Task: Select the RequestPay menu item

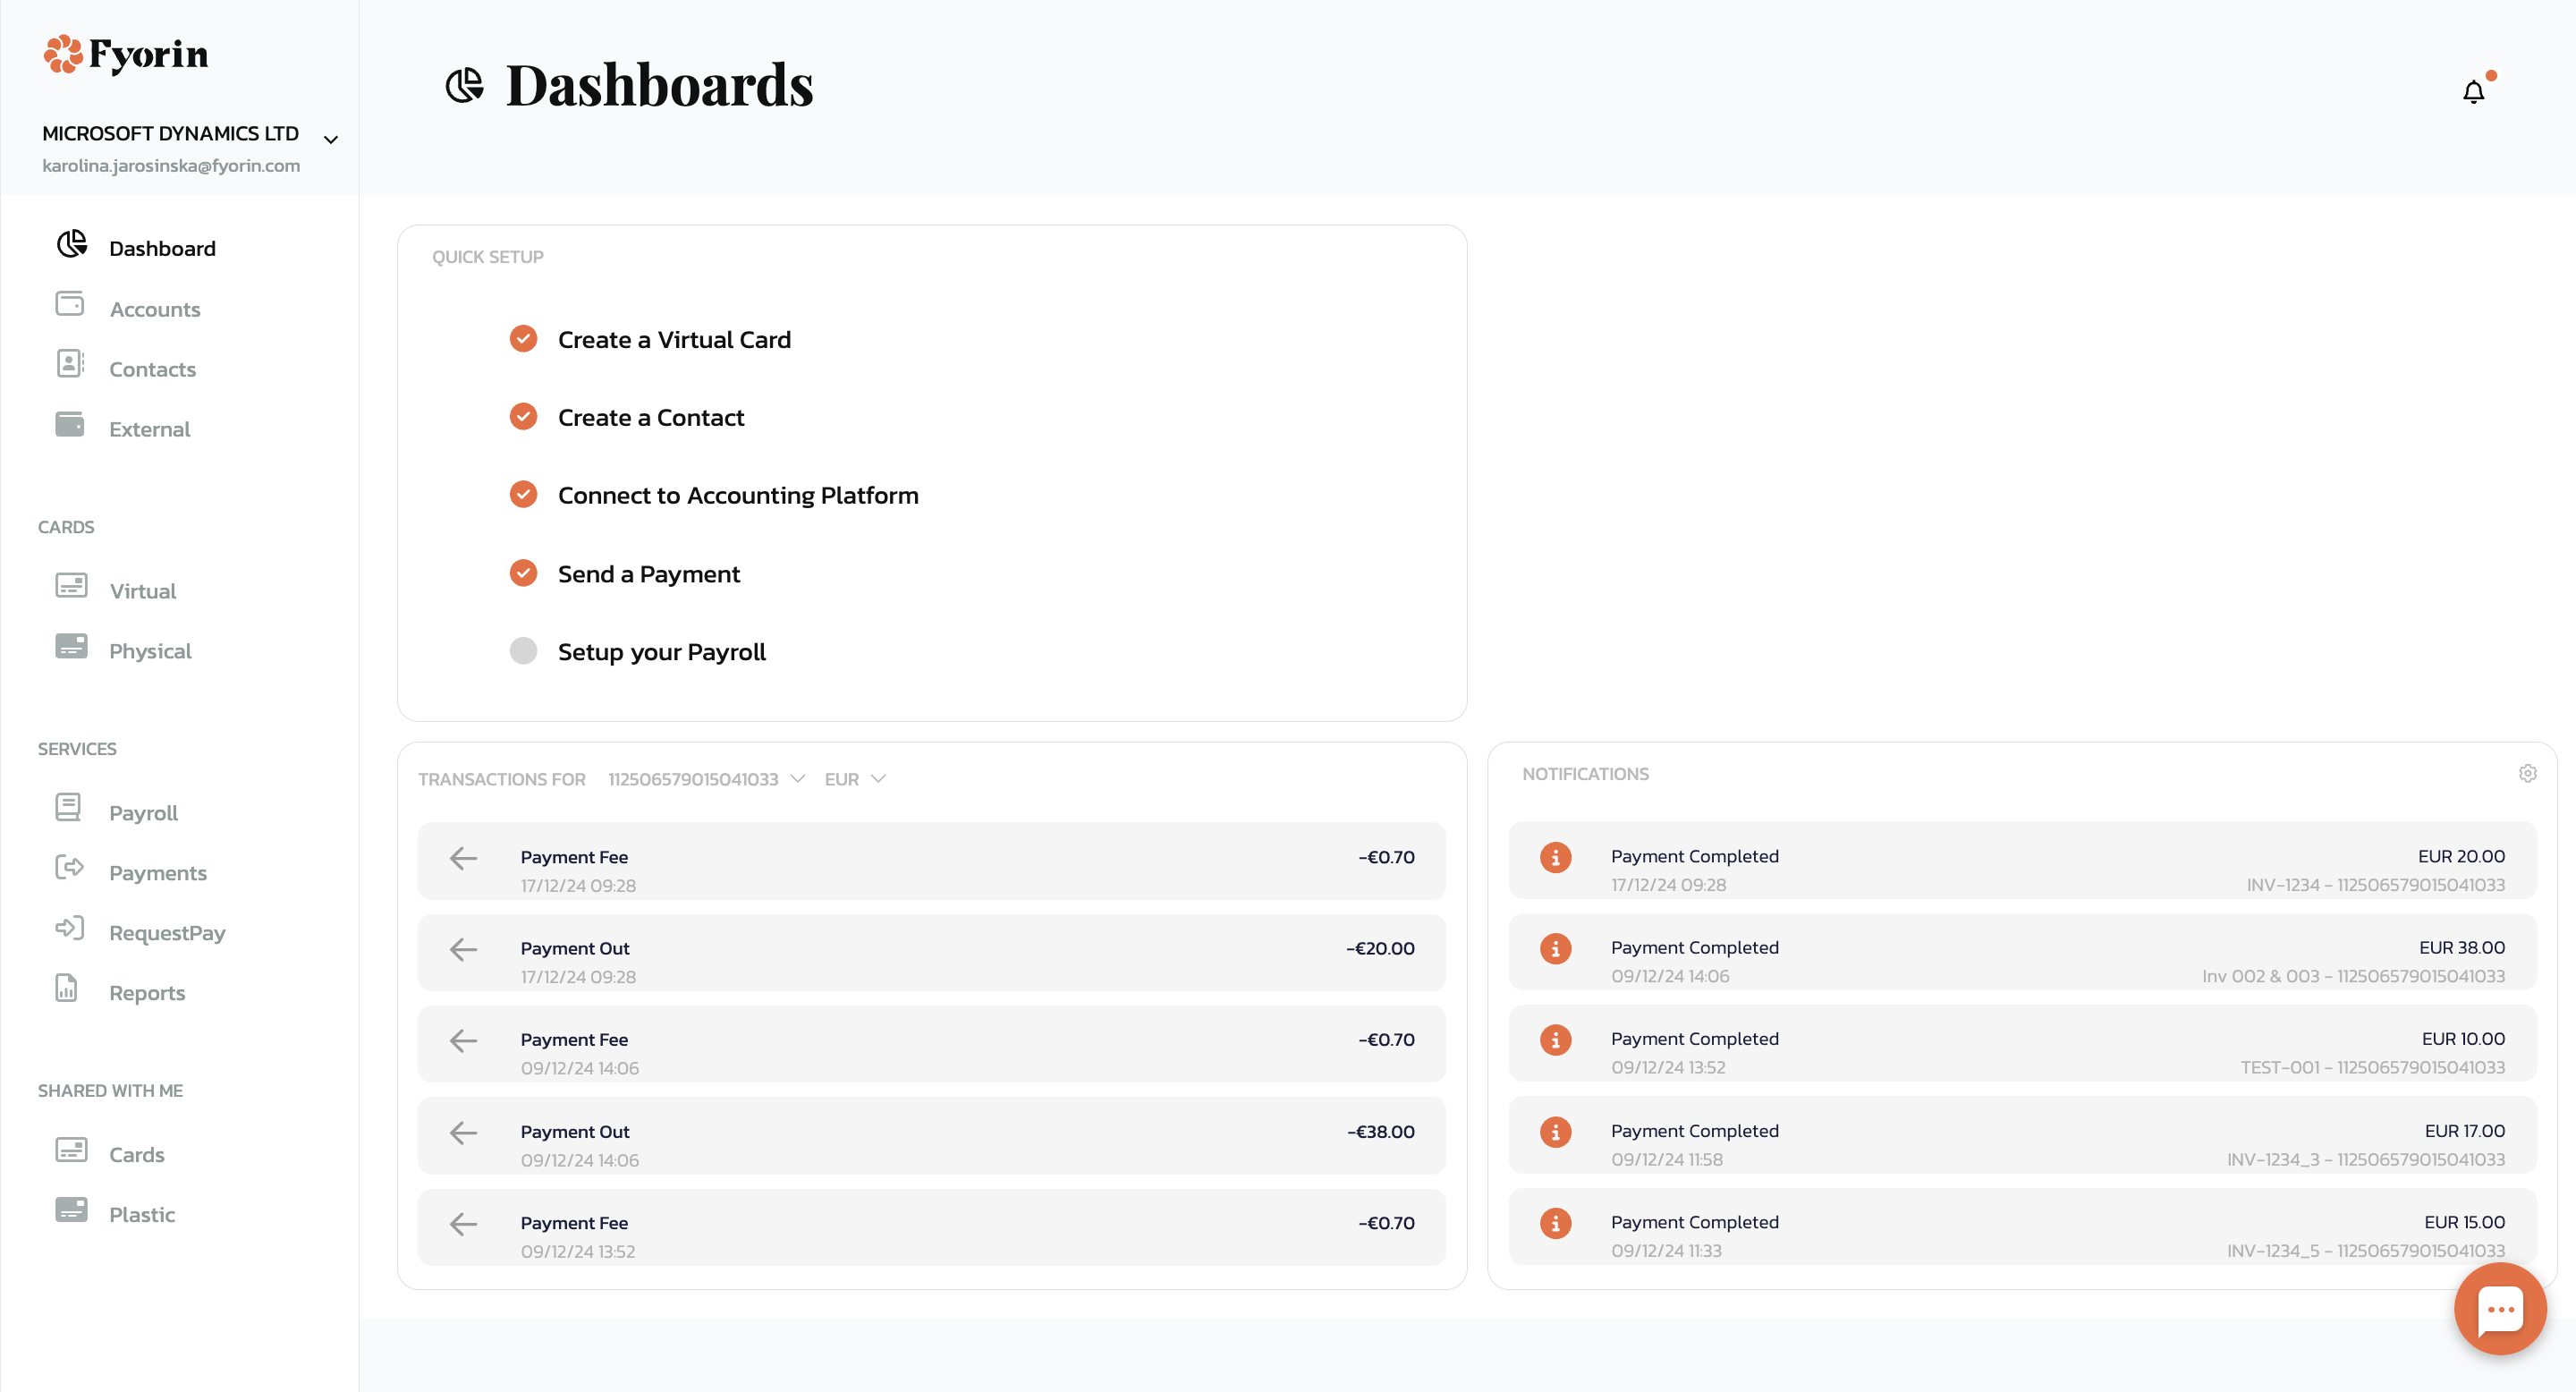Action: click(x=168, y=931)
